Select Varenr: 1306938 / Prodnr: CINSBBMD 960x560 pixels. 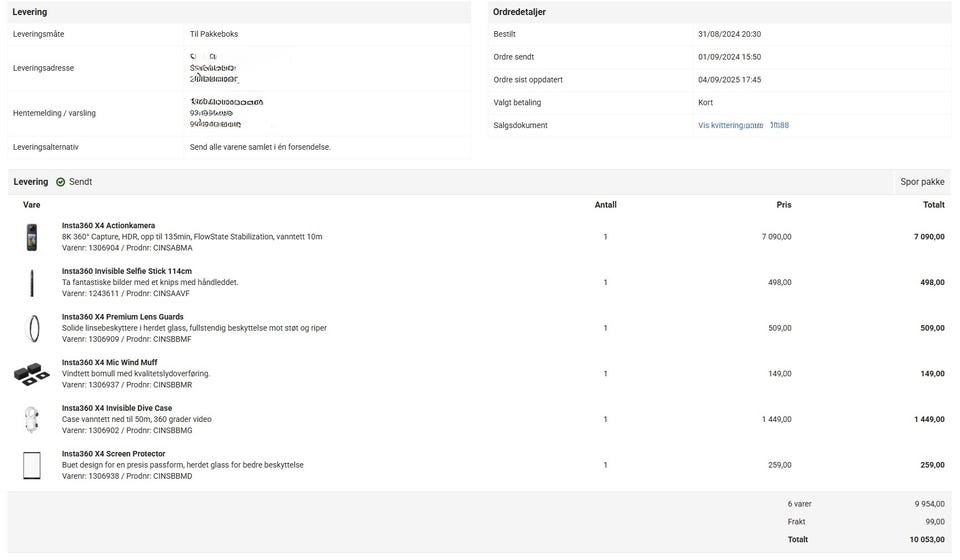[127, 476]
